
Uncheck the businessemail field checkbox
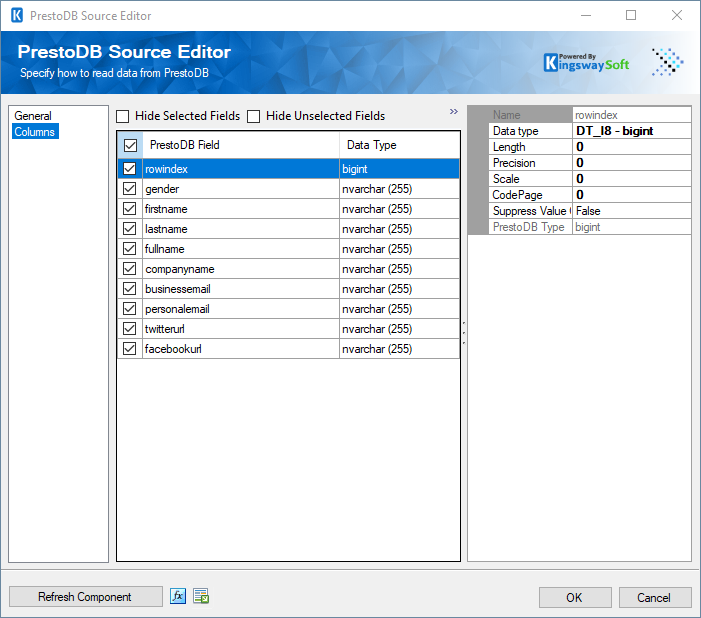click(130, 289)
